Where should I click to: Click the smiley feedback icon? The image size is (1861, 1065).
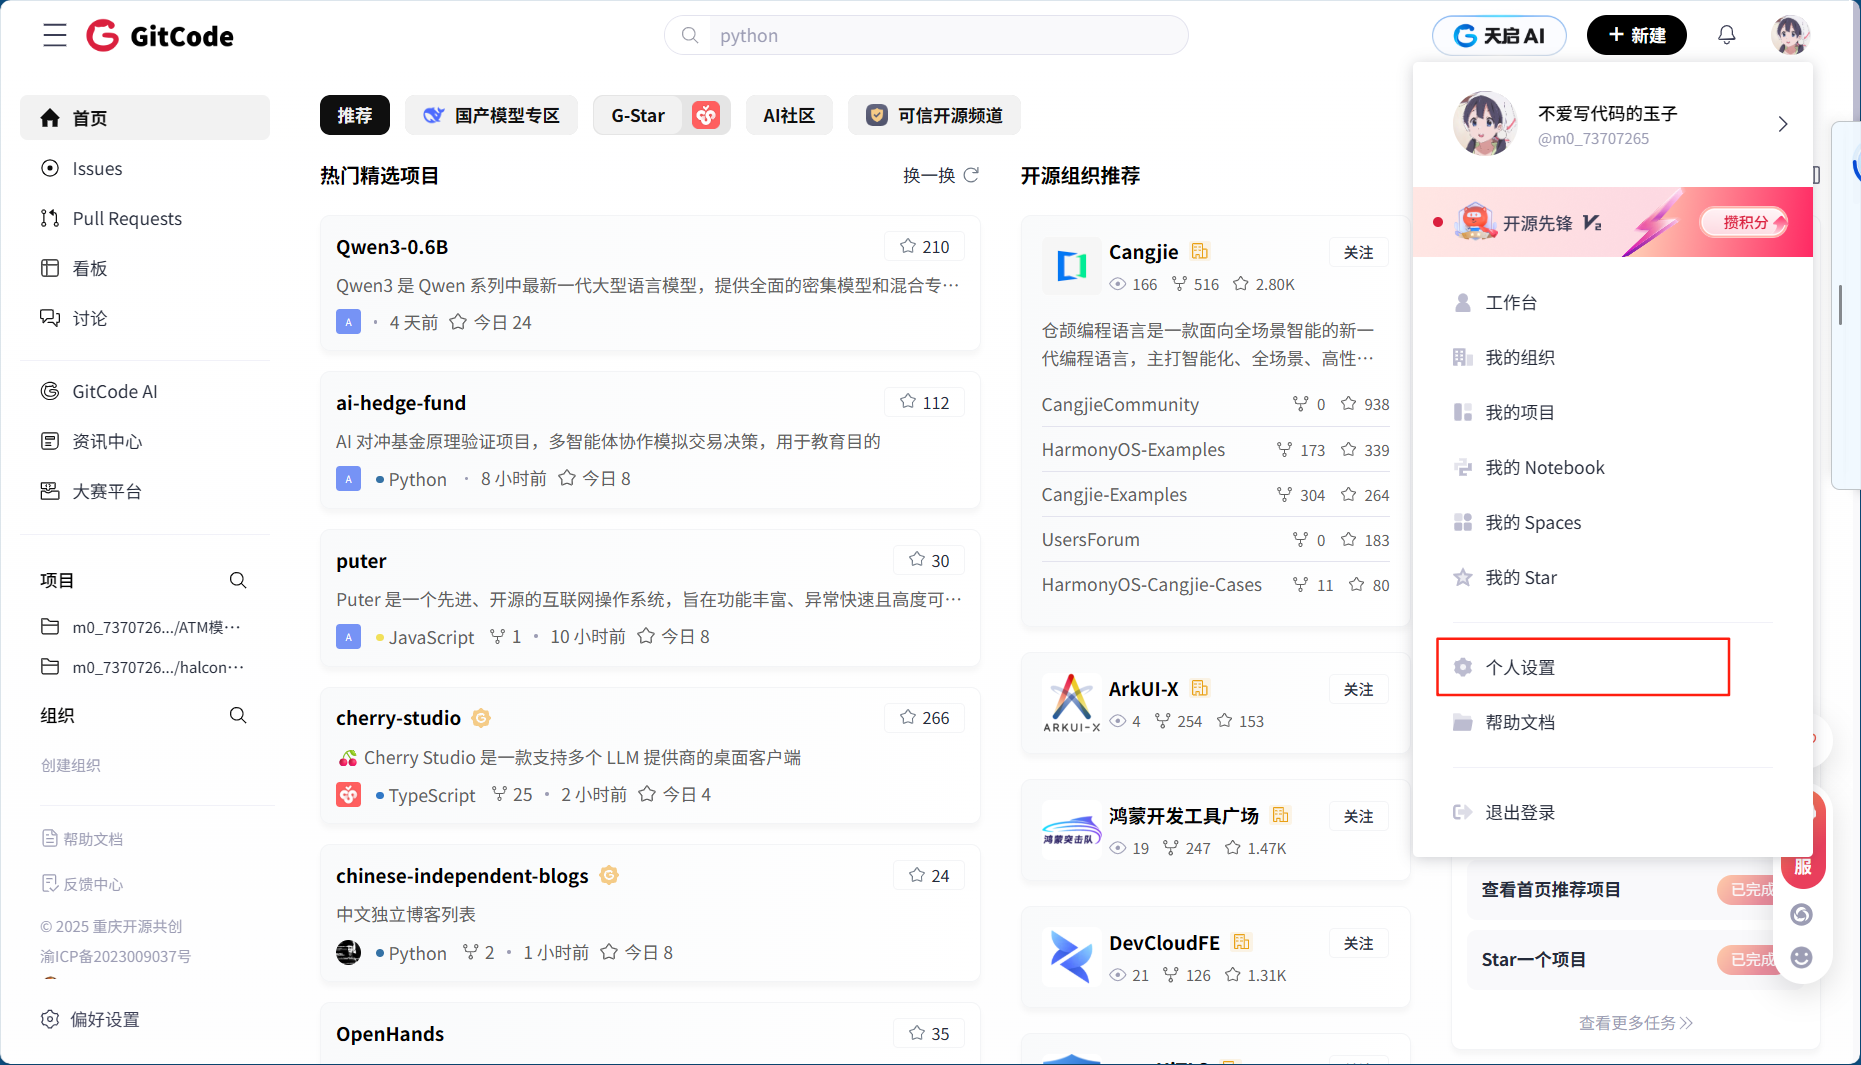point(1801,957)
